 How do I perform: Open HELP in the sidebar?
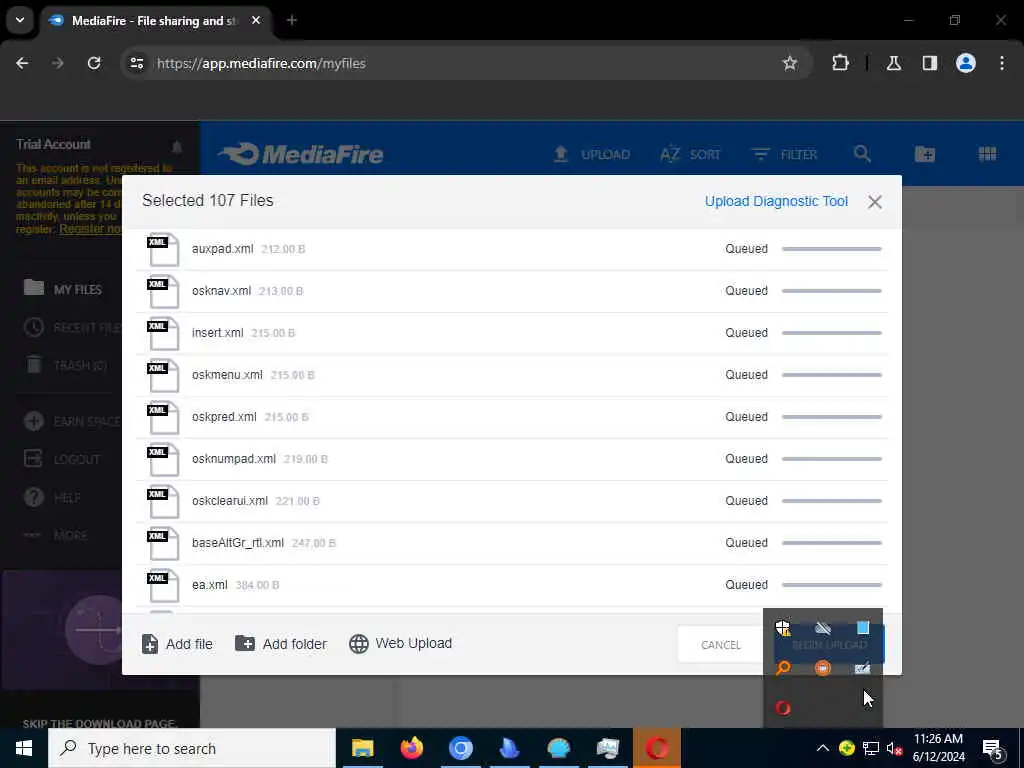pos(52,498)
